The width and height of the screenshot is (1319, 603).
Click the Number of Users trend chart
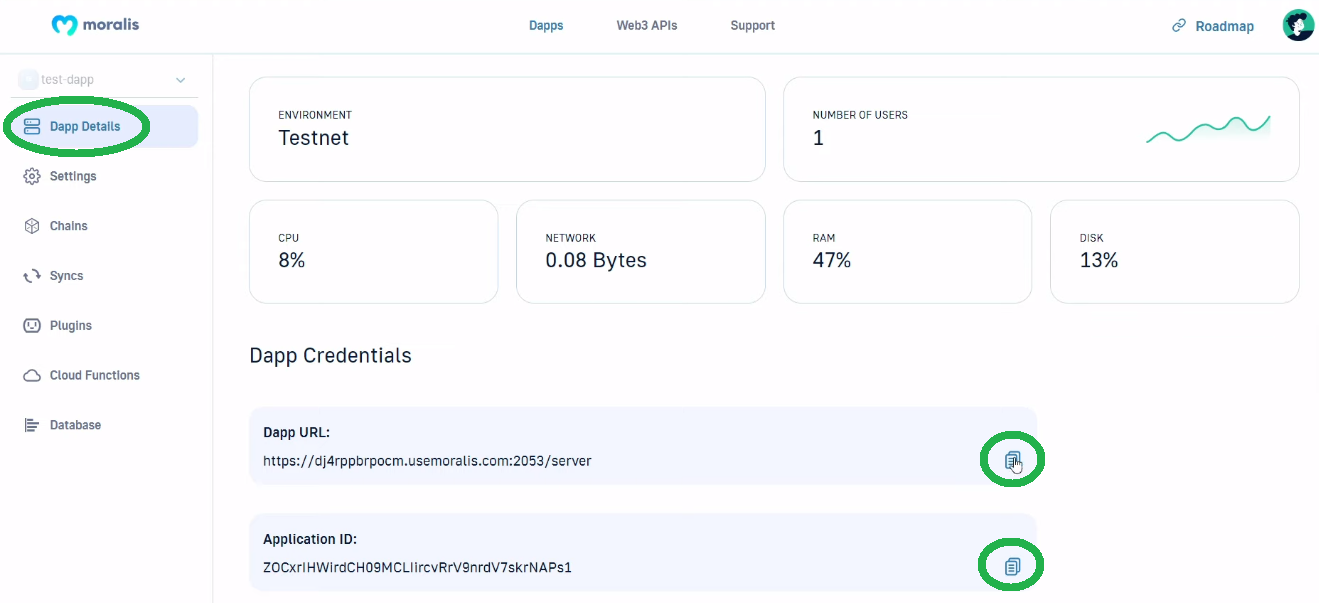point(1208,130)
